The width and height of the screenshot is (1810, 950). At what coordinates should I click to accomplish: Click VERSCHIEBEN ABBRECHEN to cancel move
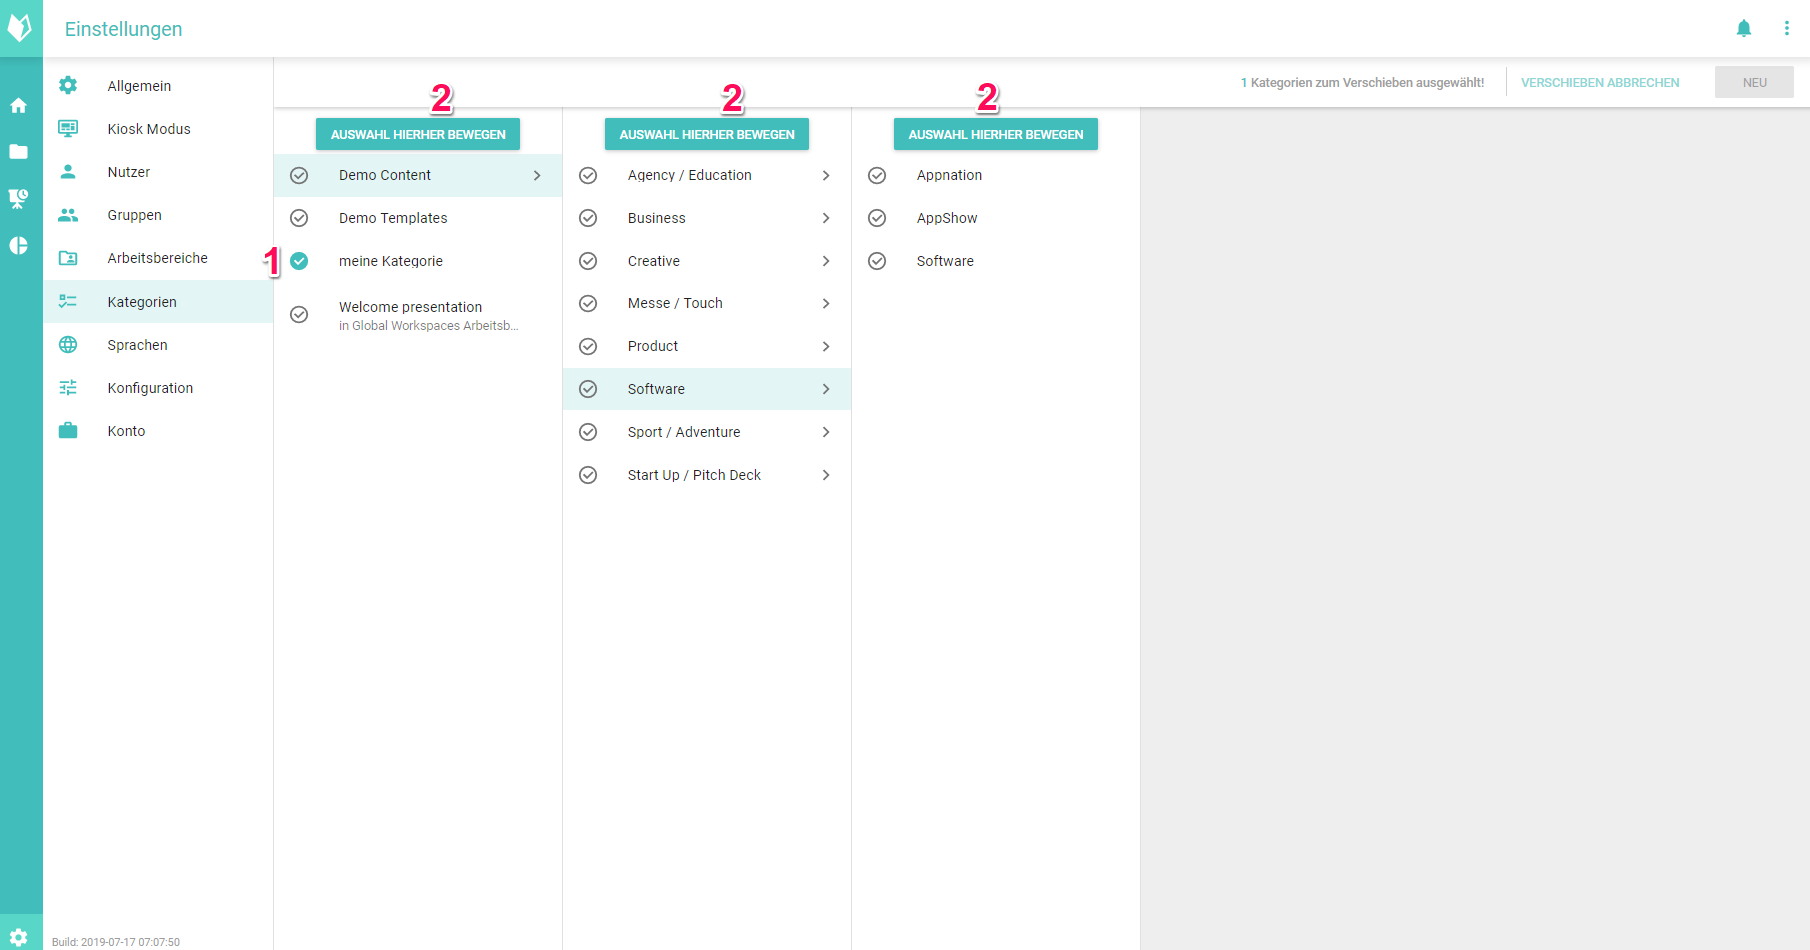pyautogui.click(x=1600, y=83)
